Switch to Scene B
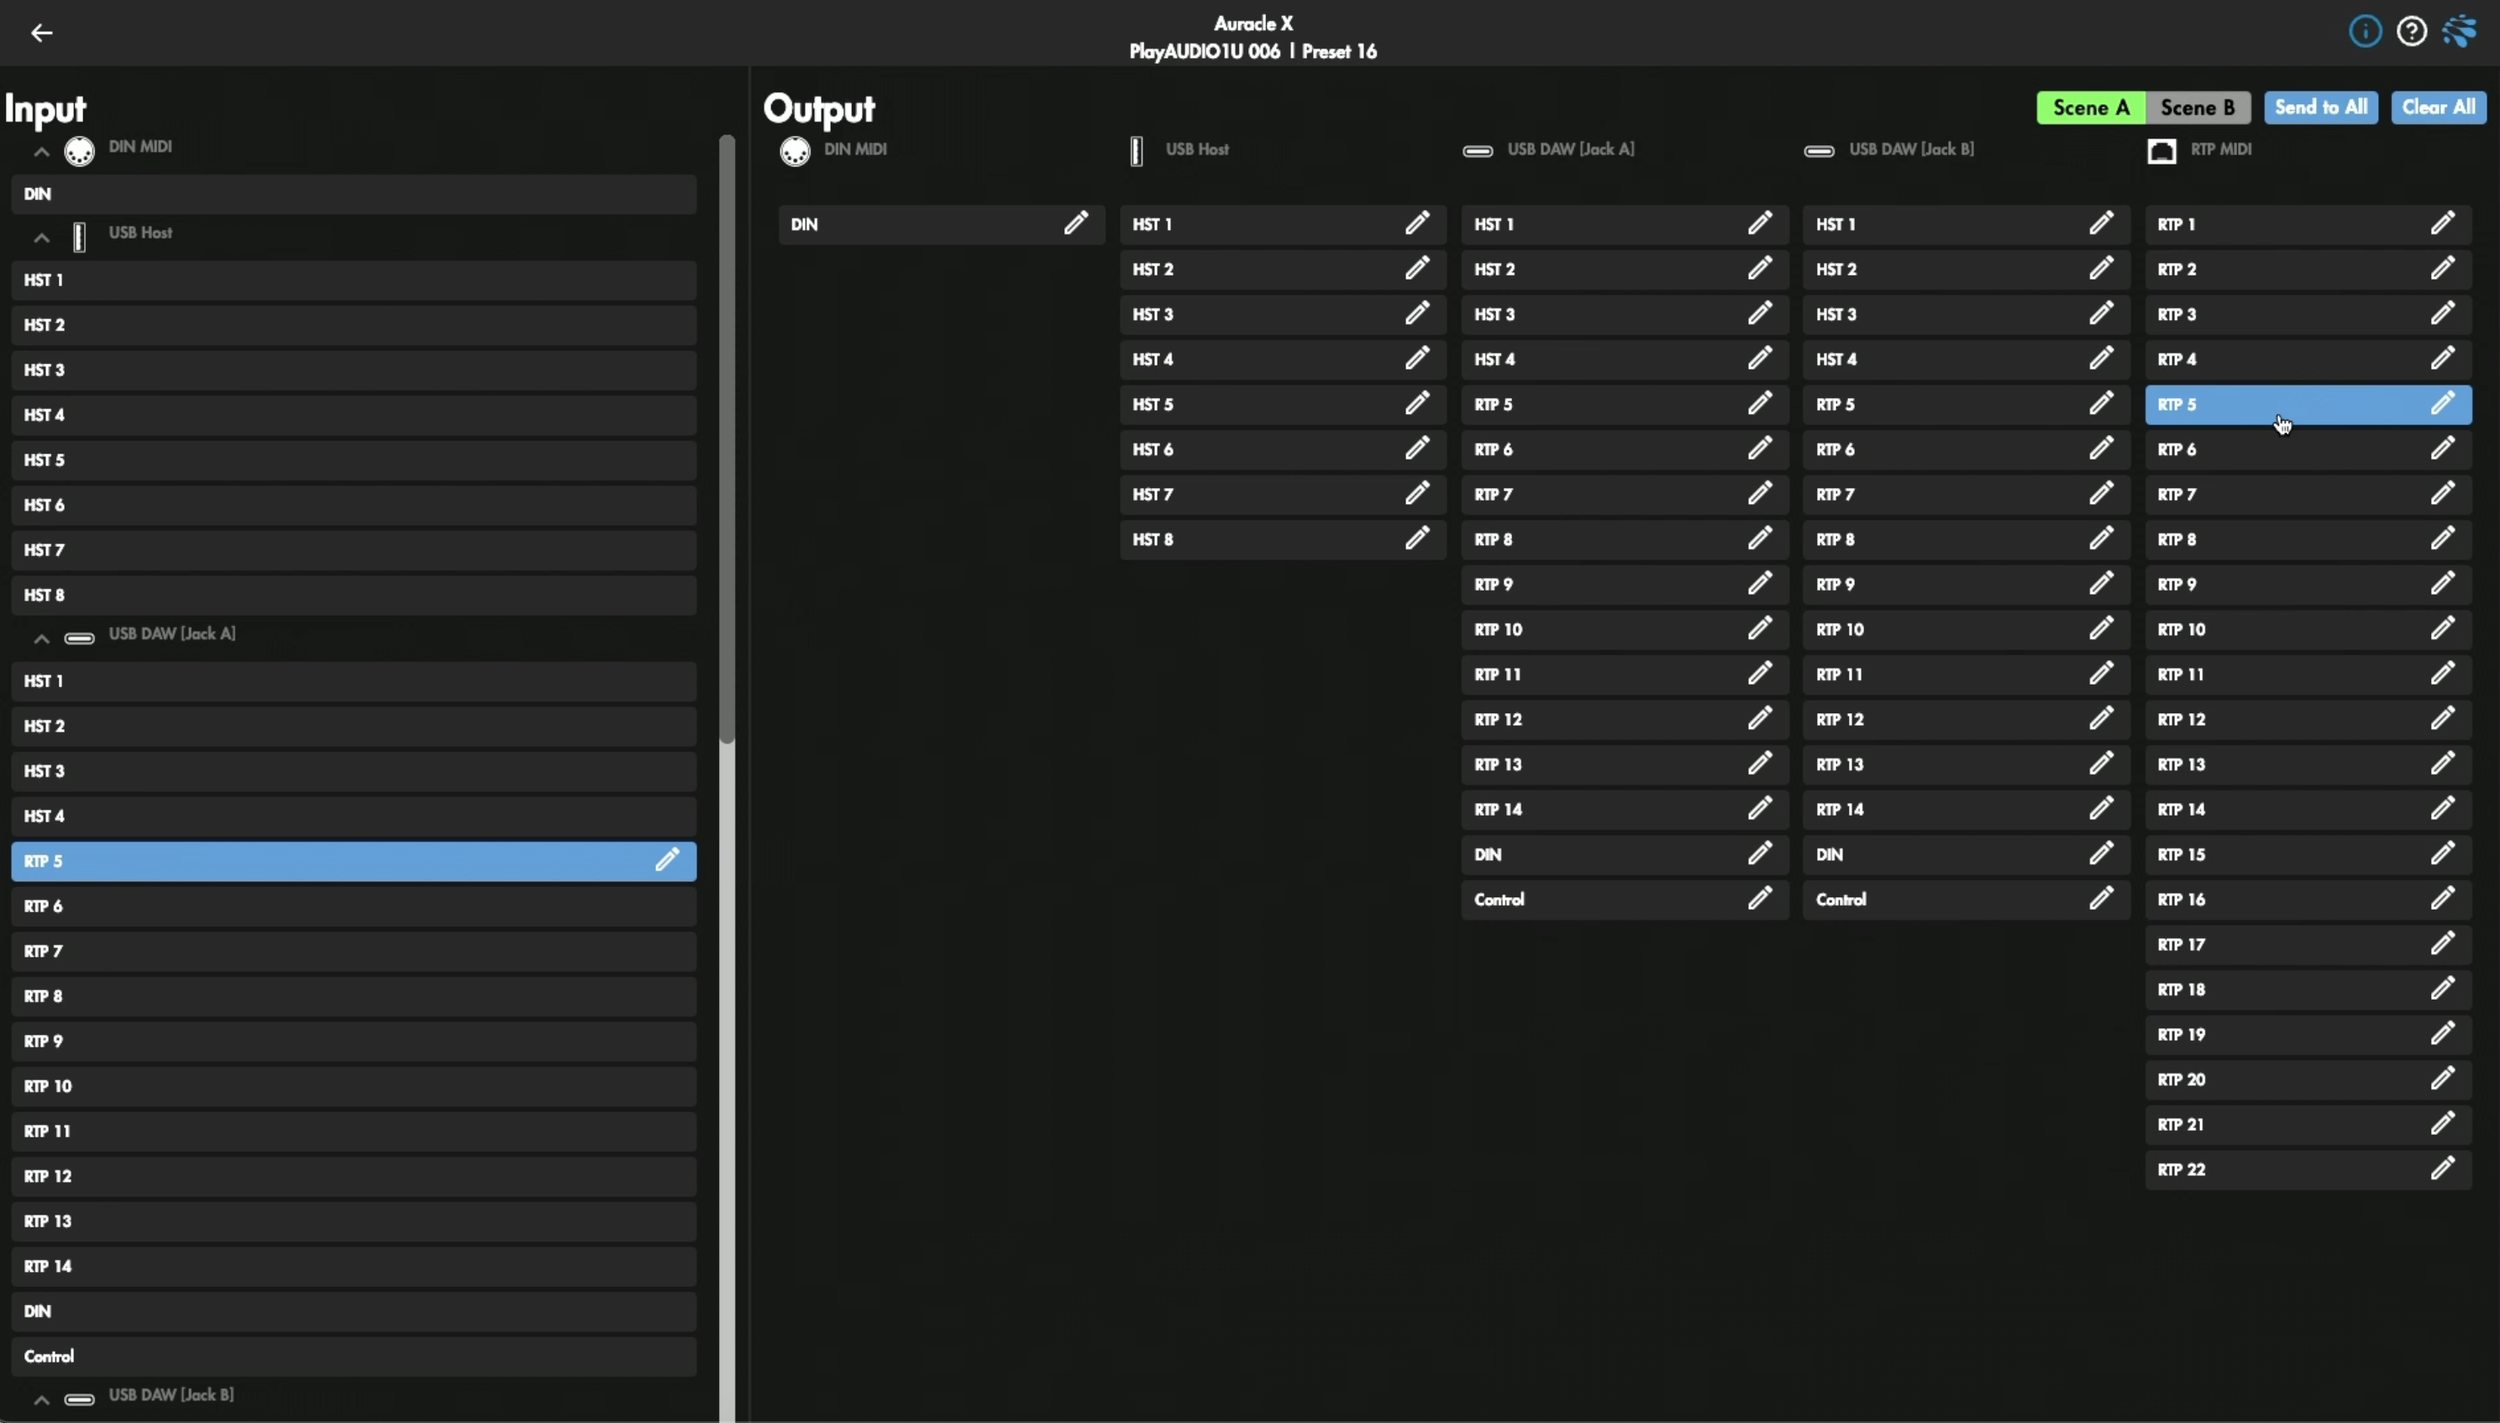 point(2197,108)
